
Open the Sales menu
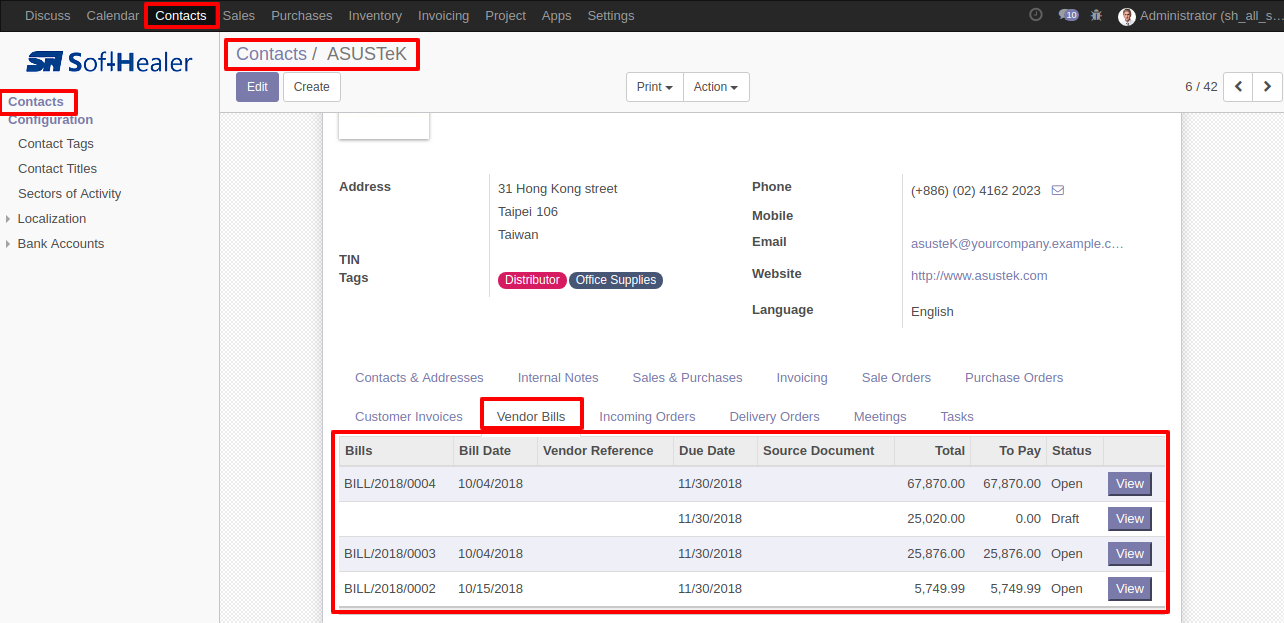[239, 16]
